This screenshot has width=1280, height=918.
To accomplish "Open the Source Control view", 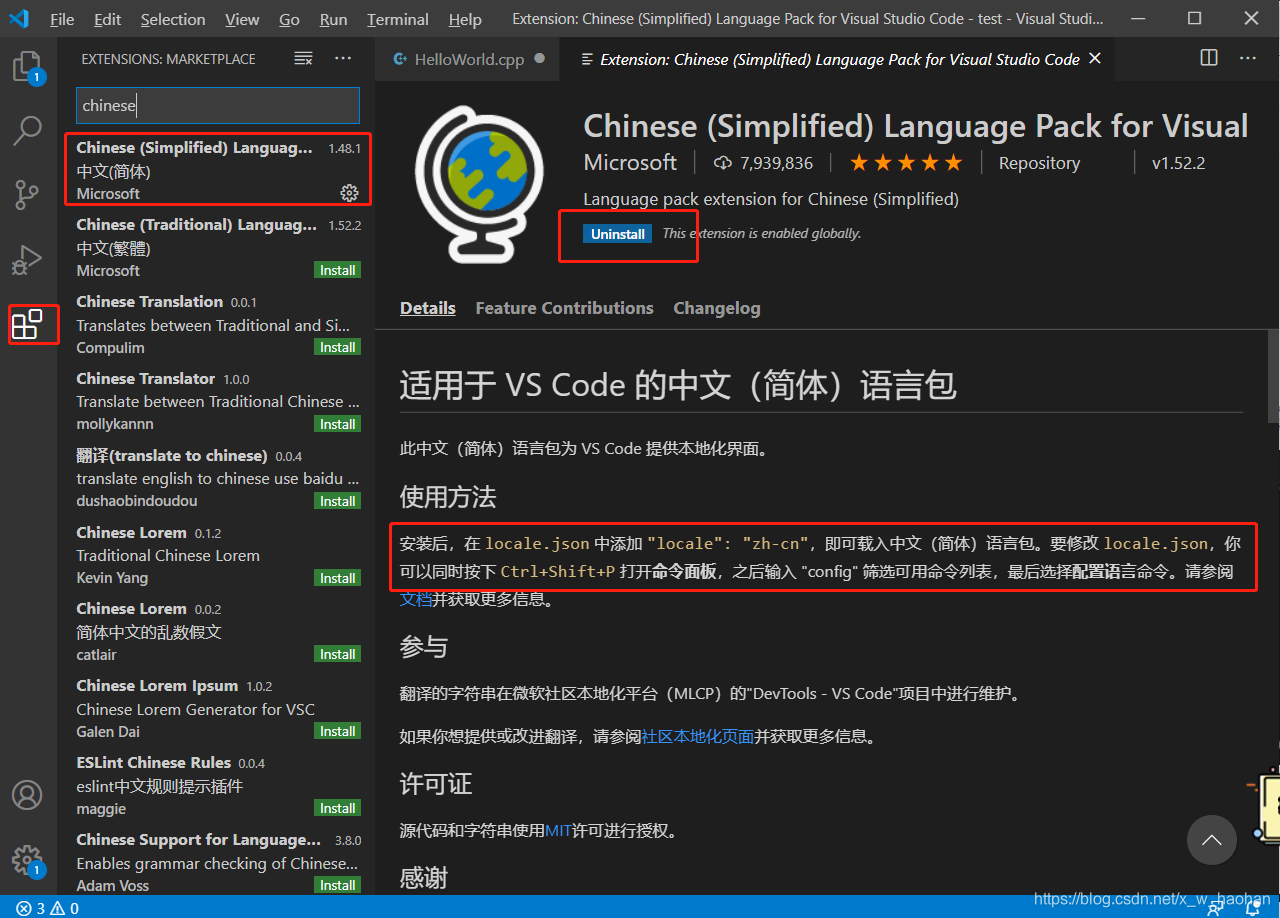I will (x=27, y=195).
